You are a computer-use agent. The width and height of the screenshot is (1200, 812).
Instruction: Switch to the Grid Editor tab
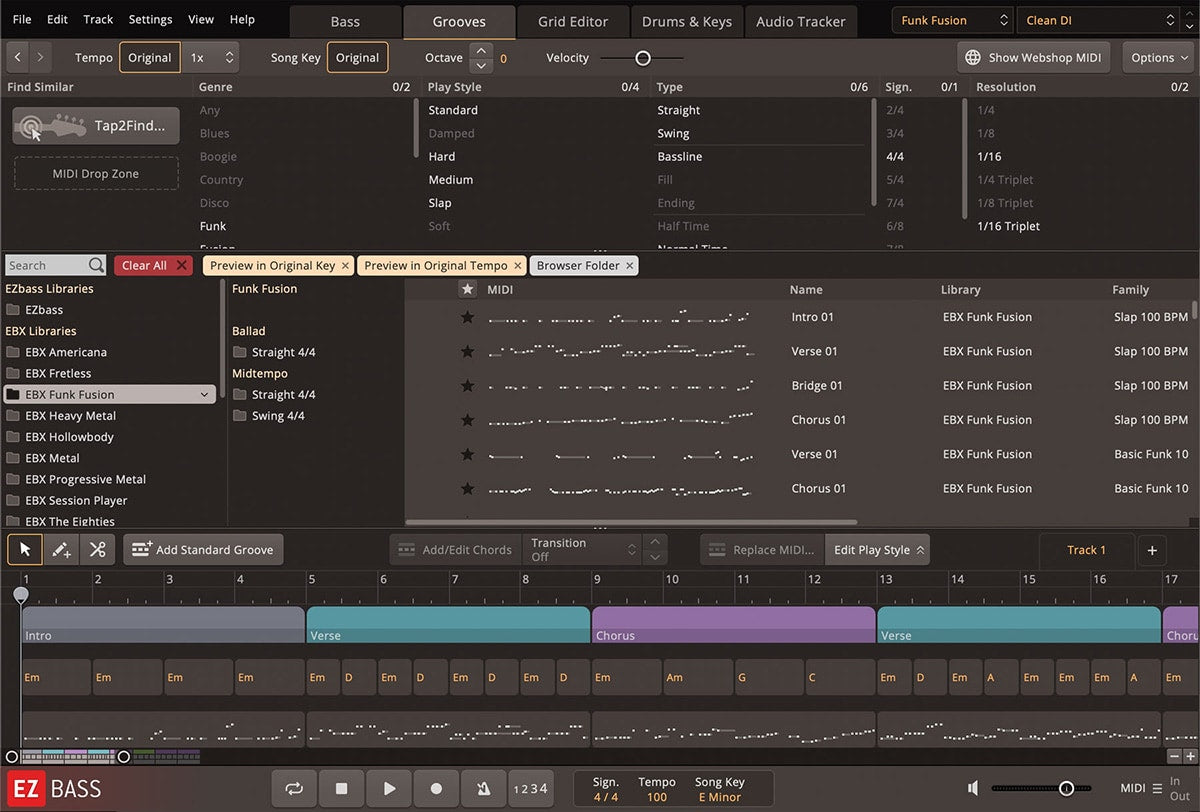pos(573,21)
